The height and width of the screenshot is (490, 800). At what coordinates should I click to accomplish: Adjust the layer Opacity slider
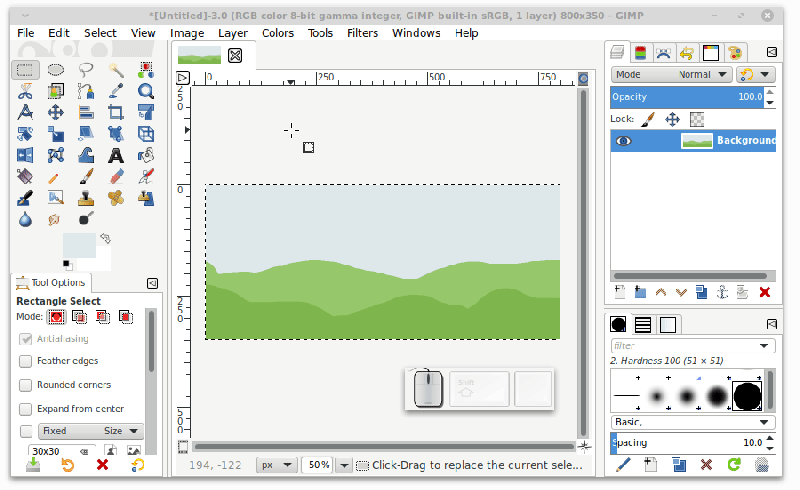(687, 97)
